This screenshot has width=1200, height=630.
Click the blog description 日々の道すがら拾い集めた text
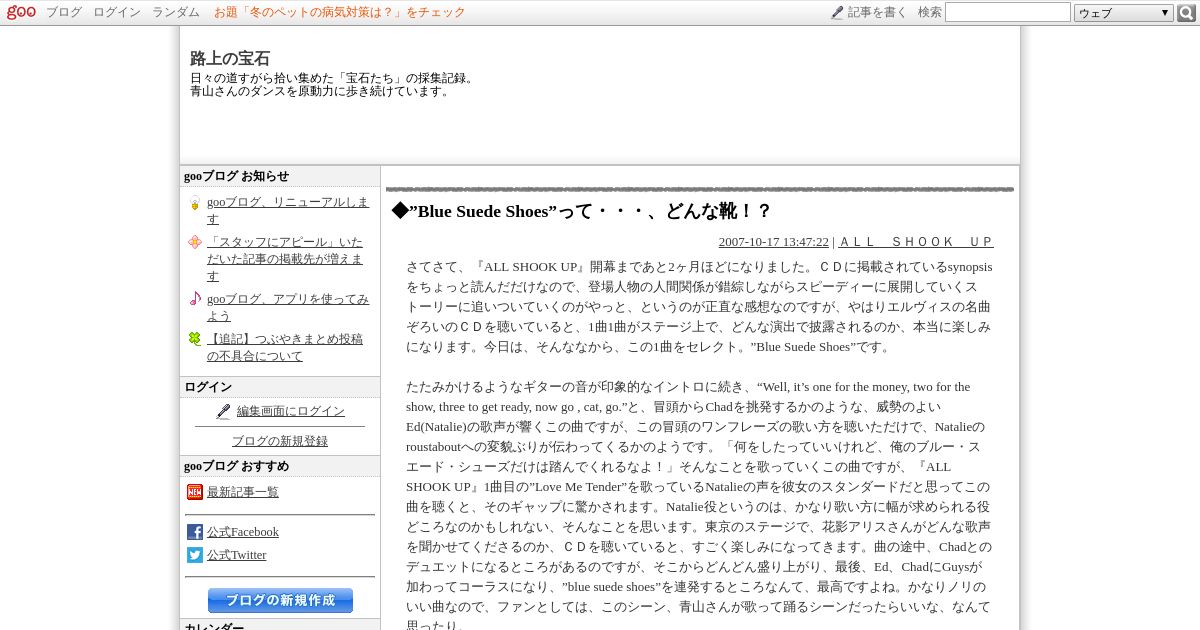[x=334, y=84]
